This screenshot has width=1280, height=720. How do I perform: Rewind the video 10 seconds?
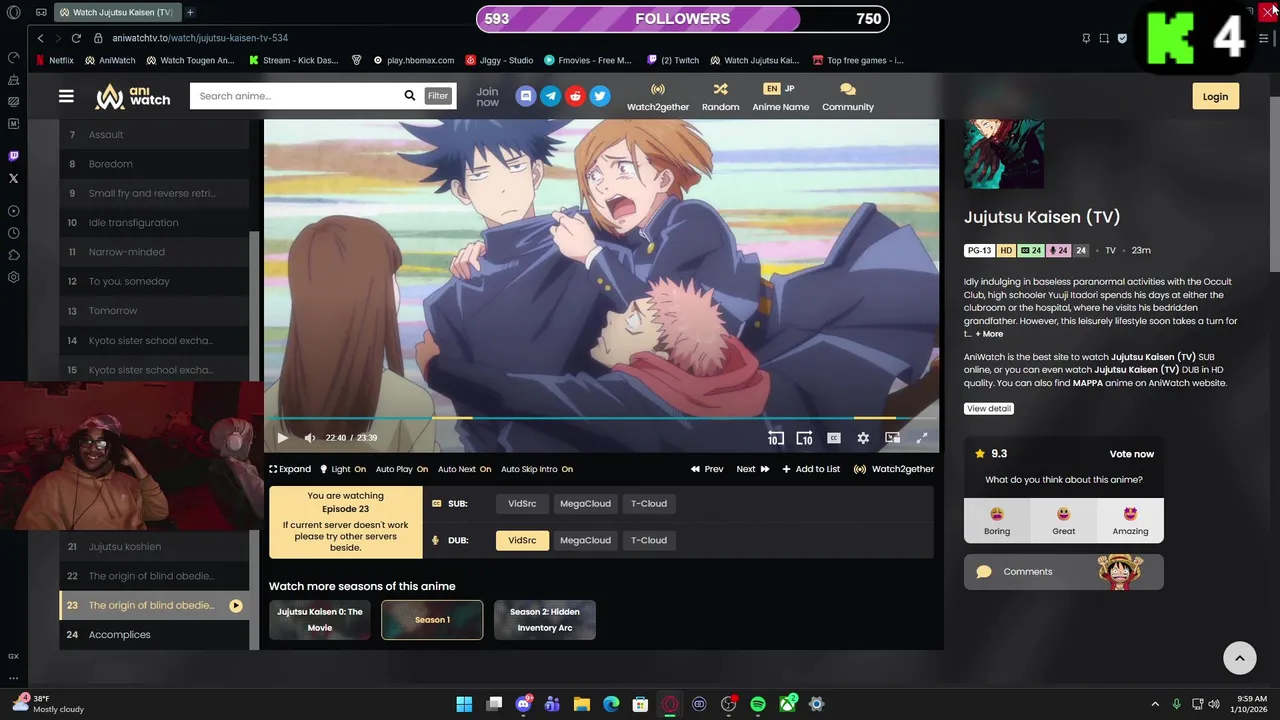[775, 438]
